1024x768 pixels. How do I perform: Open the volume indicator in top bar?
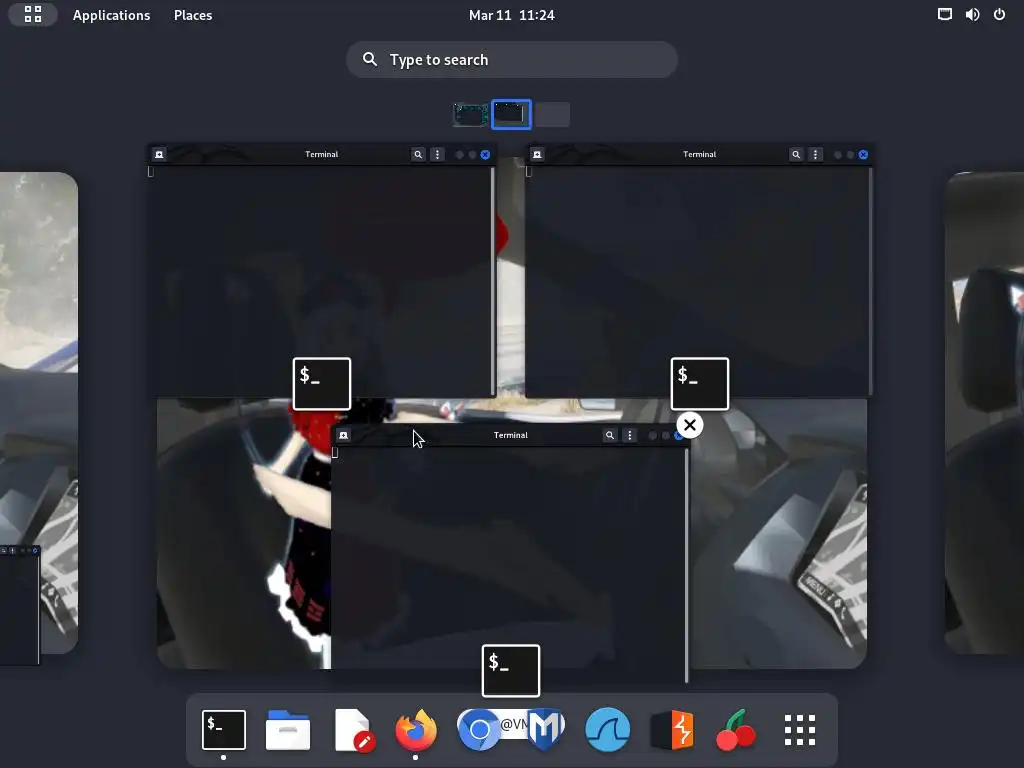click(x=972, y=14)
